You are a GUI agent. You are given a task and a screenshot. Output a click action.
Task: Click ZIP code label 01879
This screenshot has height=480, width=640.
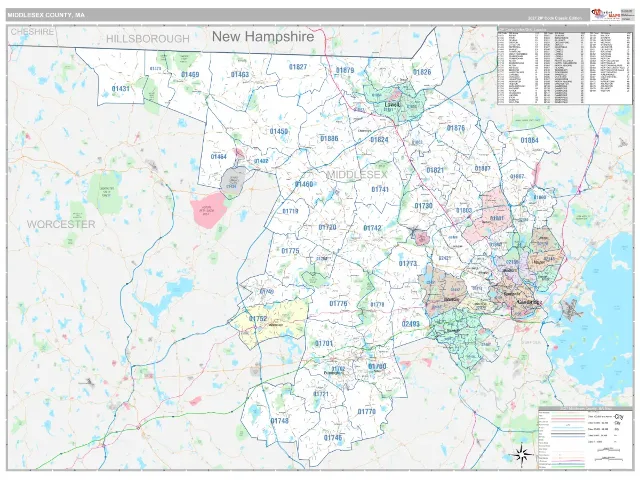point(345,70)
